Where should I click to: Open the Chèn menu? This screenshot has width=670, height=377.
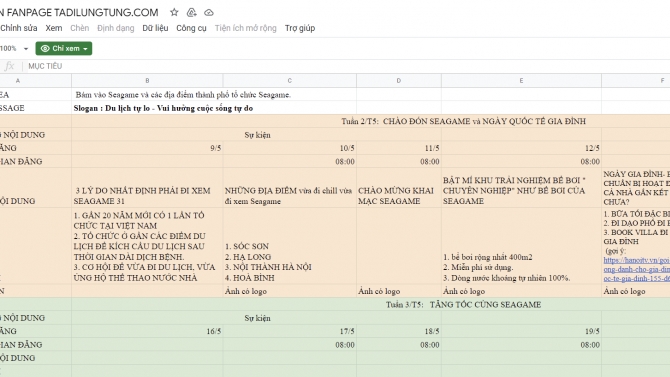[x=79, y=28]
